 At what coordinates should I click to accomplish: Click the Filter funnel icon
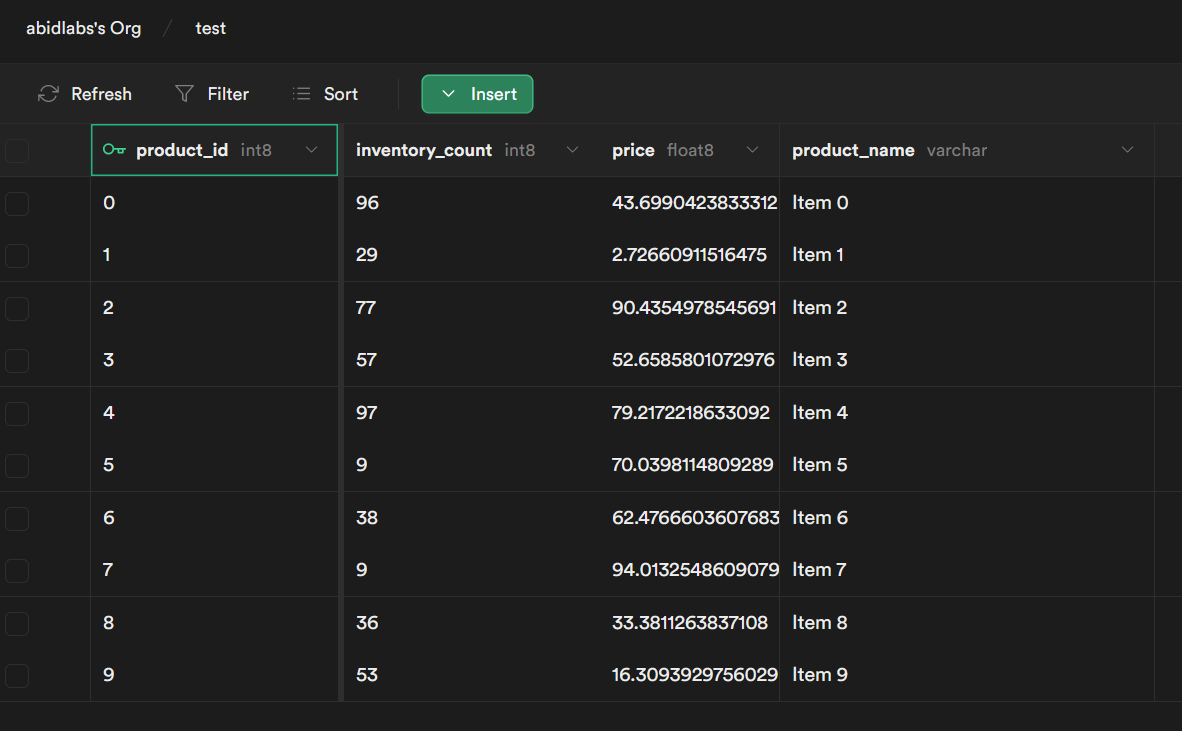tap(184, 94)
